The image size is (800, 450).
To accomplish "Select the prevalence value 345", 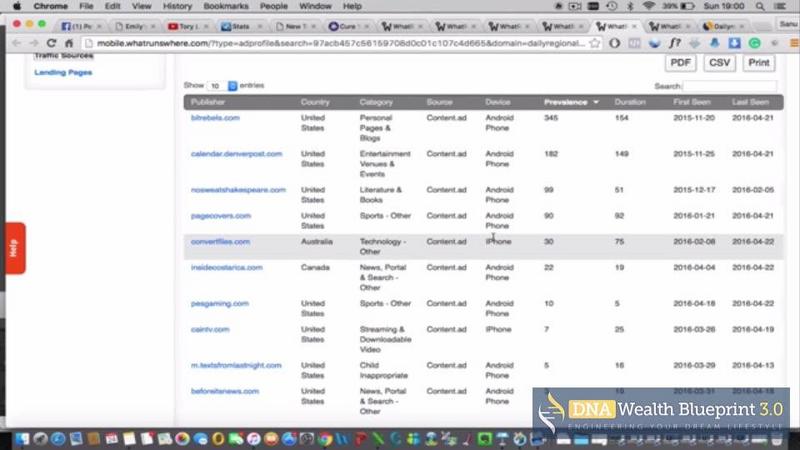I will [551, 118].
